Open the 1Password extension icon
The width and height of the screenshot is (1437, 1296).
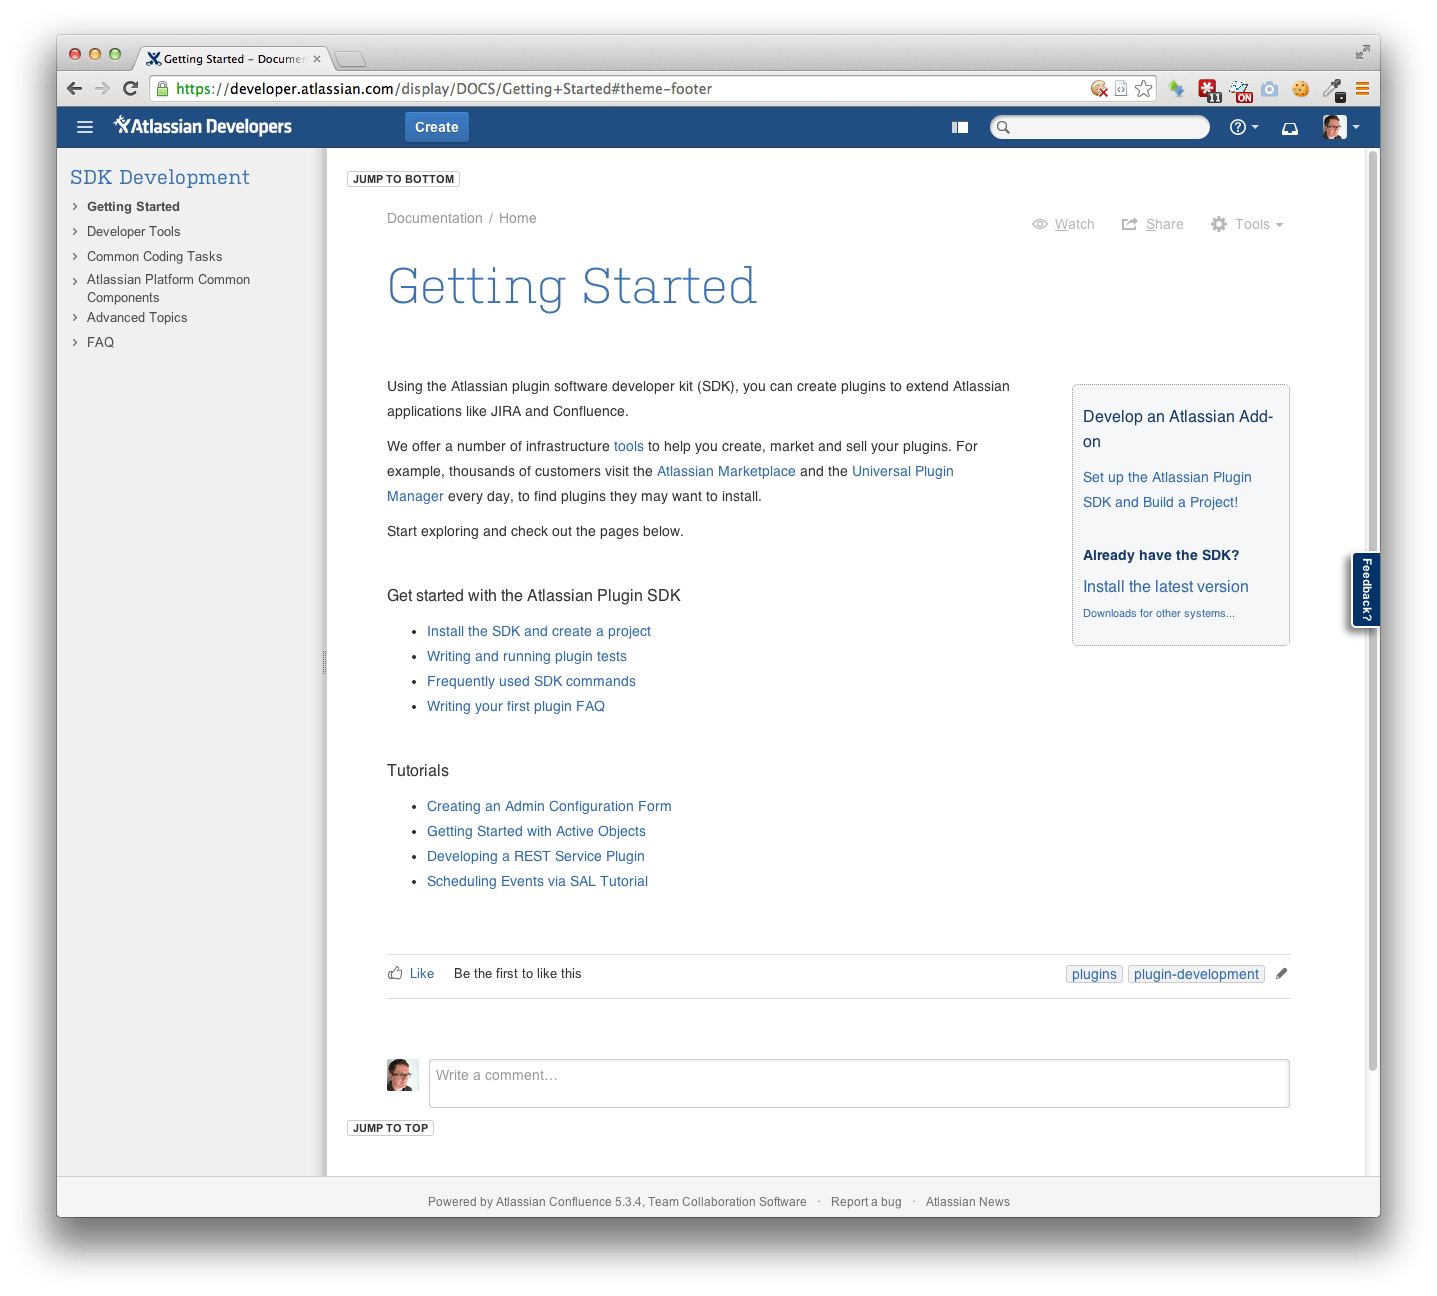pos(1206,89)
